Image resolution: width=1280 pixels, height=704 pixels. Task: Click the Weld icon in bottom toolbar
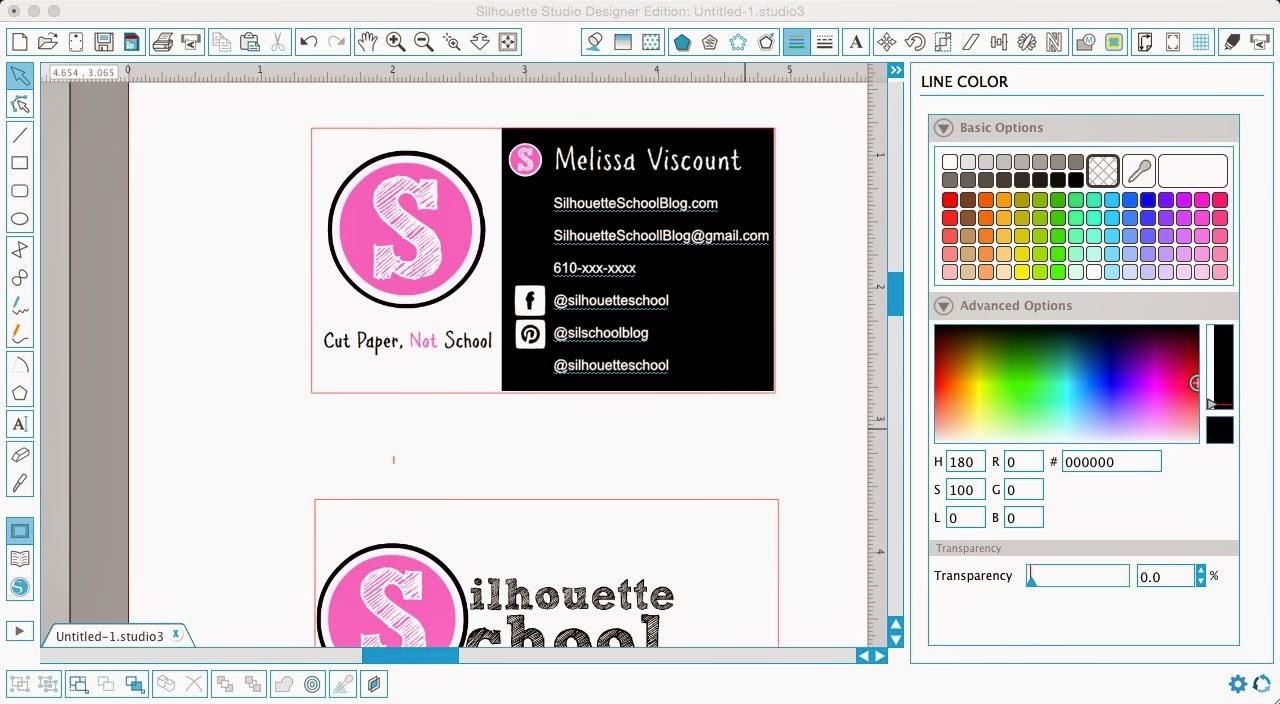[284, 684]
